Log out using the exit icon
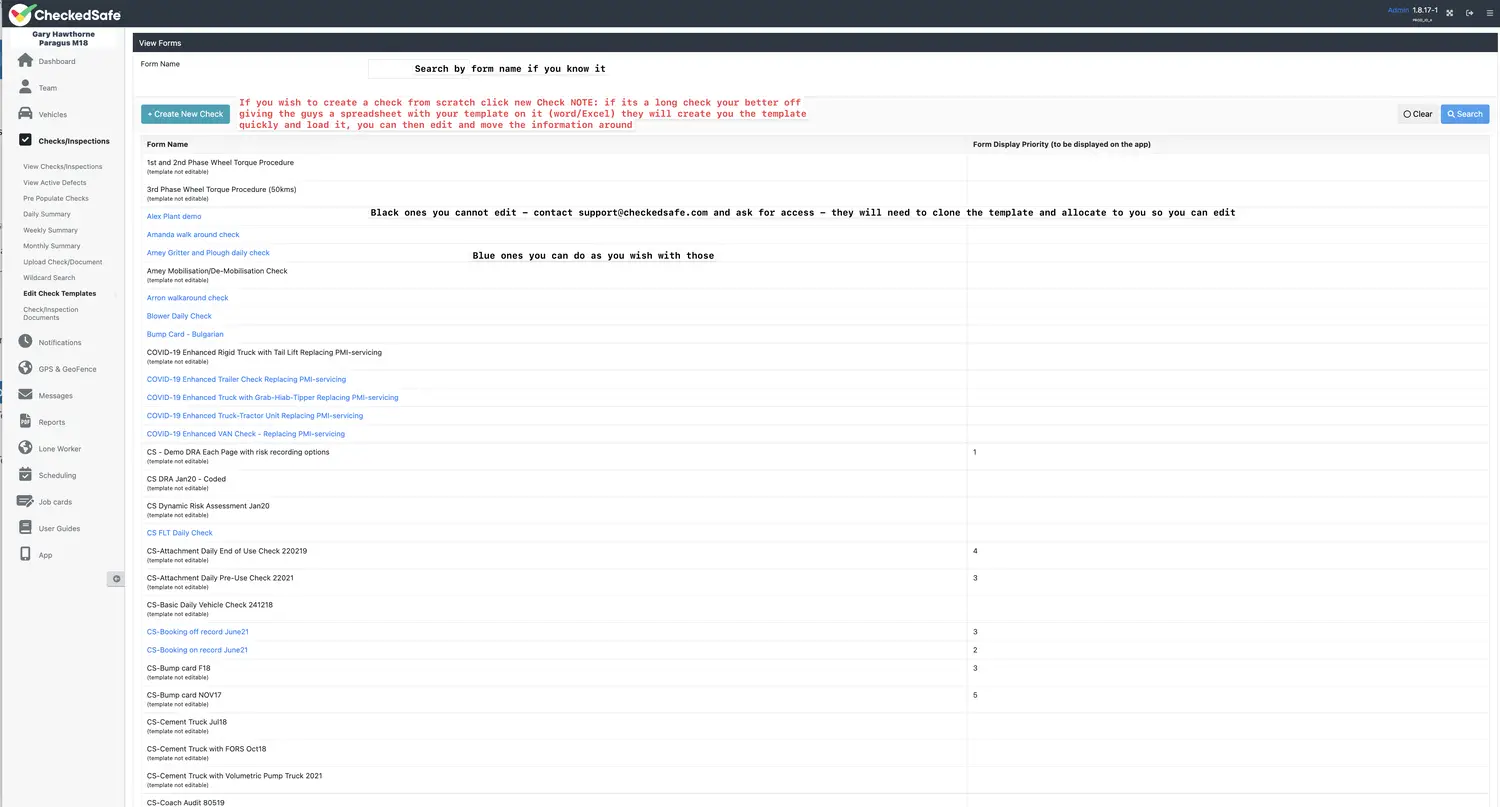This screenshot has width=1500, height=807. point(1469,12)
